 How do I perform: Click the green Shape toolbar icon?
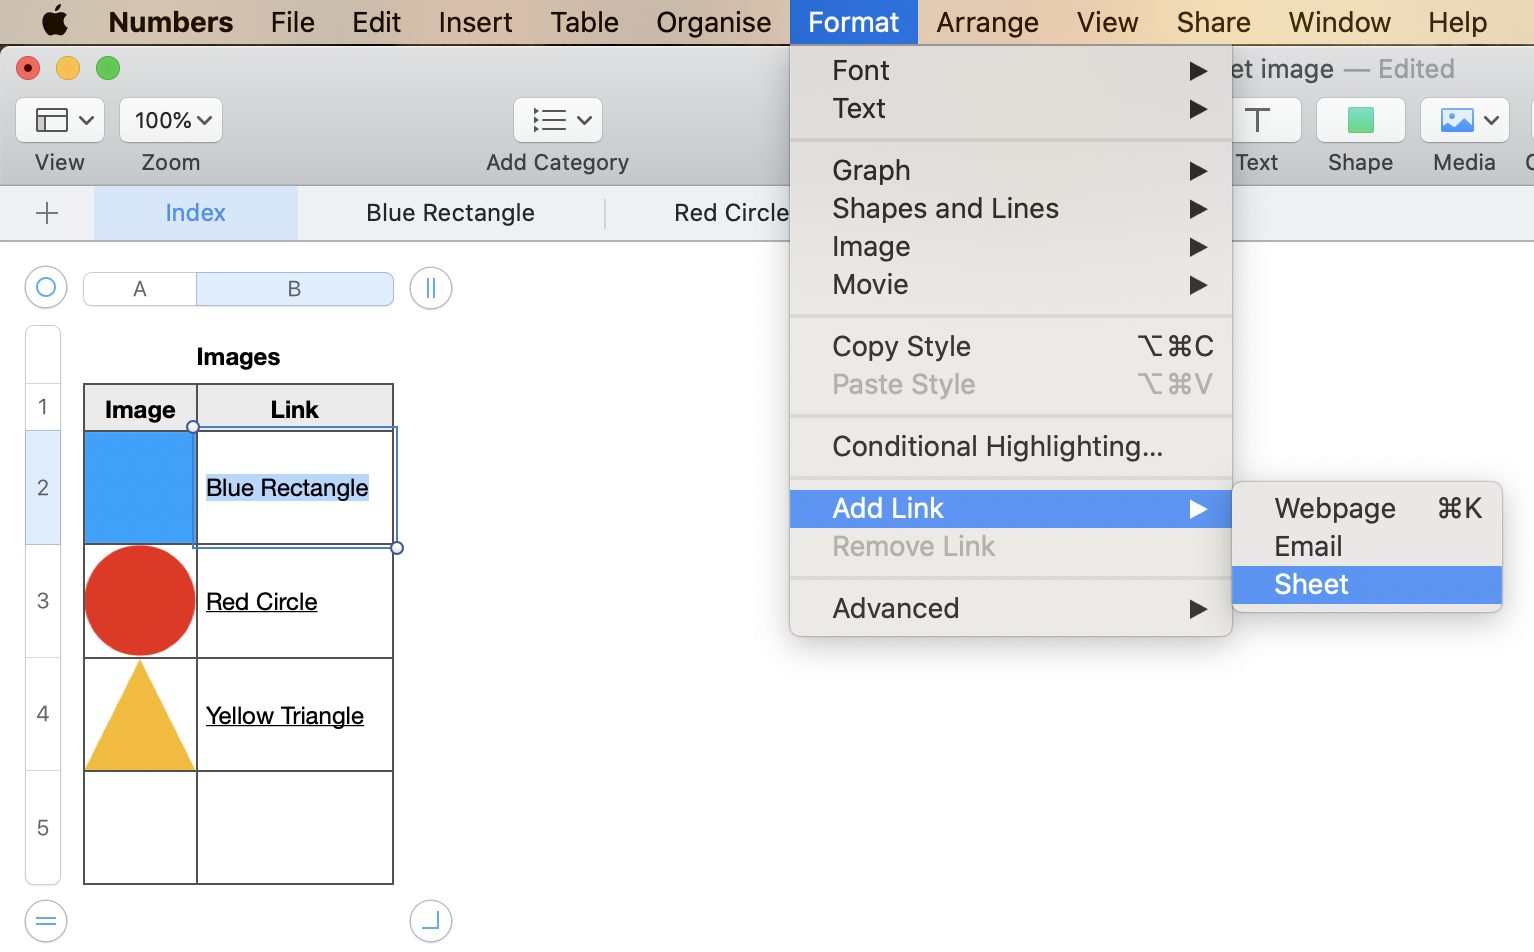coord(1360,121)
